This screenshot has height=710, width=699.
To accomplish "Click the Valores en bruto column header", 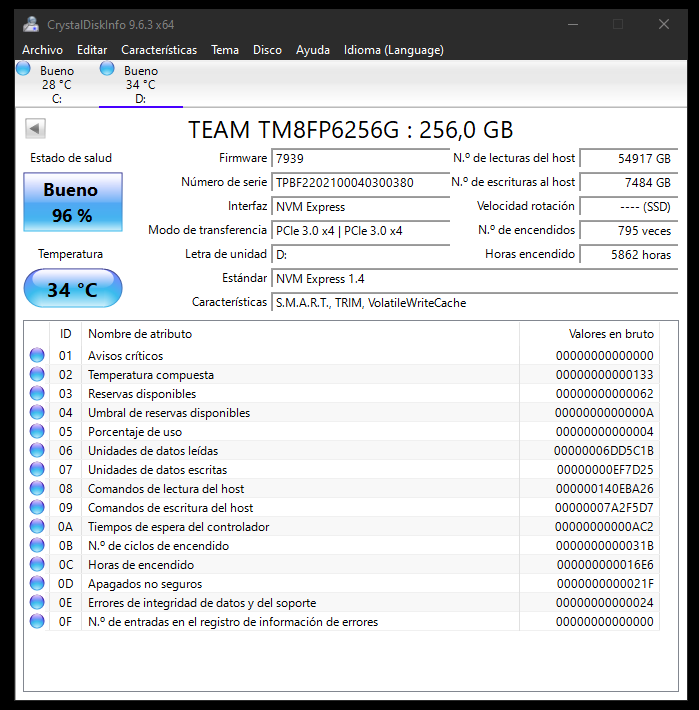I will [589, 334].
